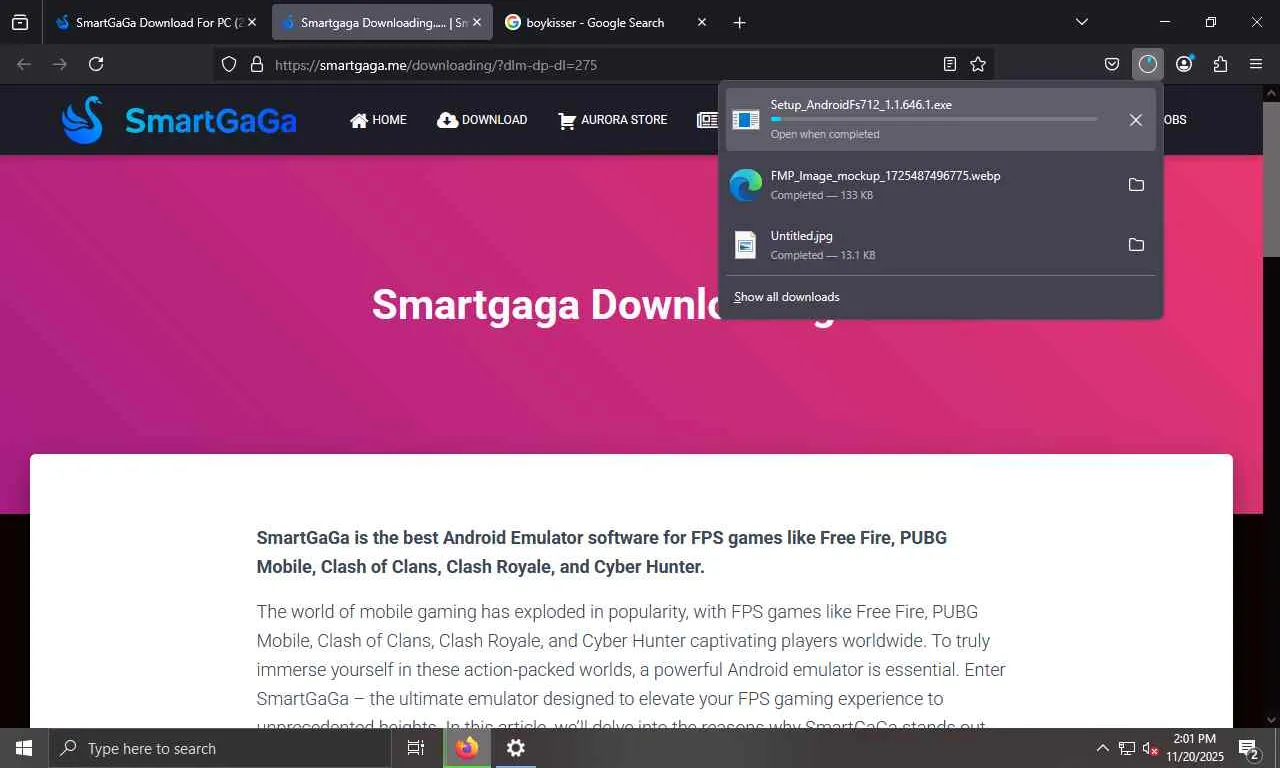Select the Smartgaga Downloading tab
The image size is (1280, 768).
[382, 22]
